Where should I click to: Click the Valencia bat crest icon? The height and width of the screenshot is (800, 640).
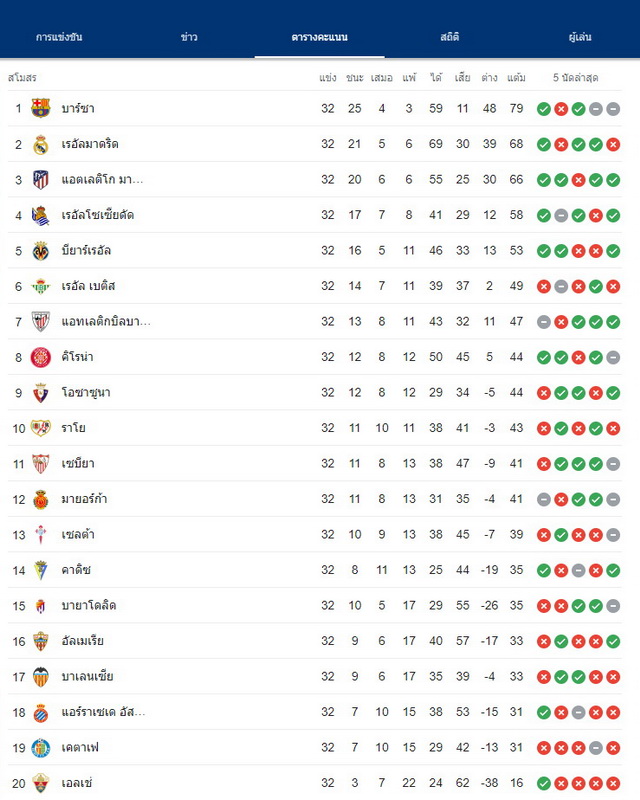tap(40, 677)
